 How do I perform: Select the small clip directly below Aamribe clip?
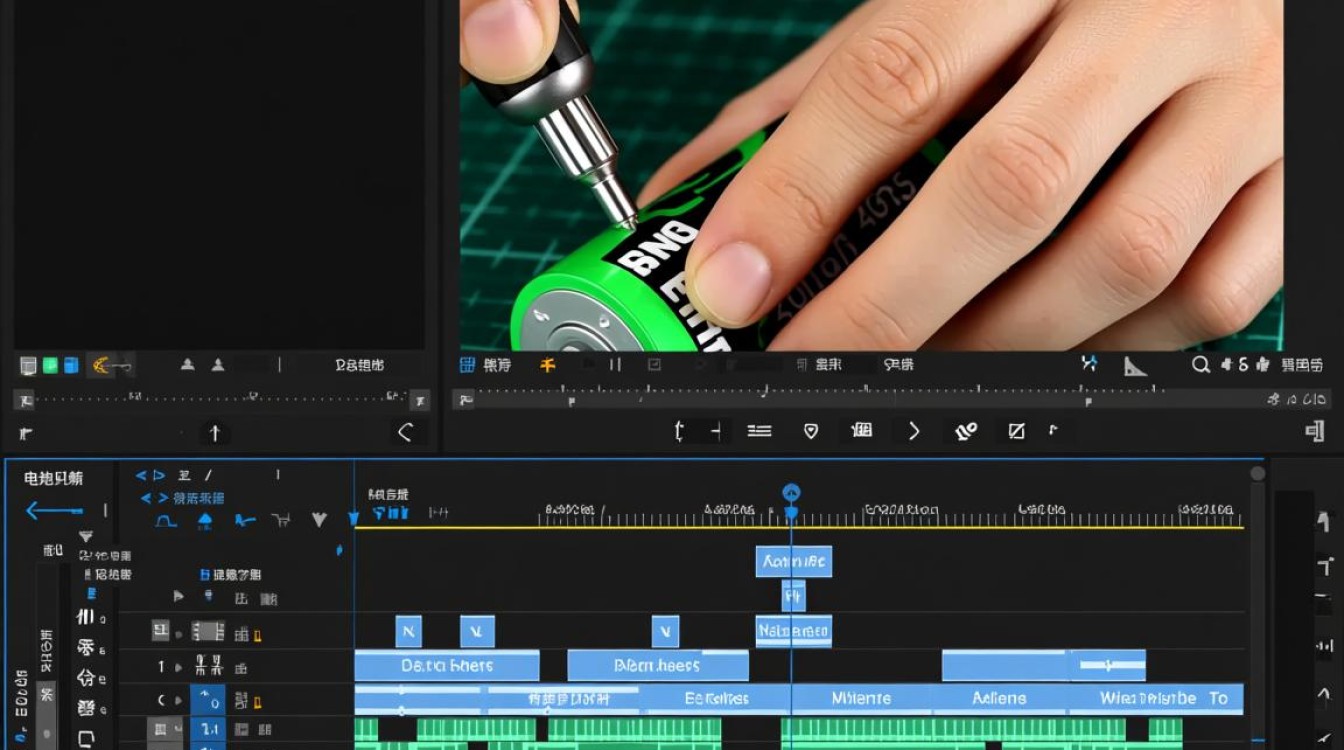coord(793,596)
